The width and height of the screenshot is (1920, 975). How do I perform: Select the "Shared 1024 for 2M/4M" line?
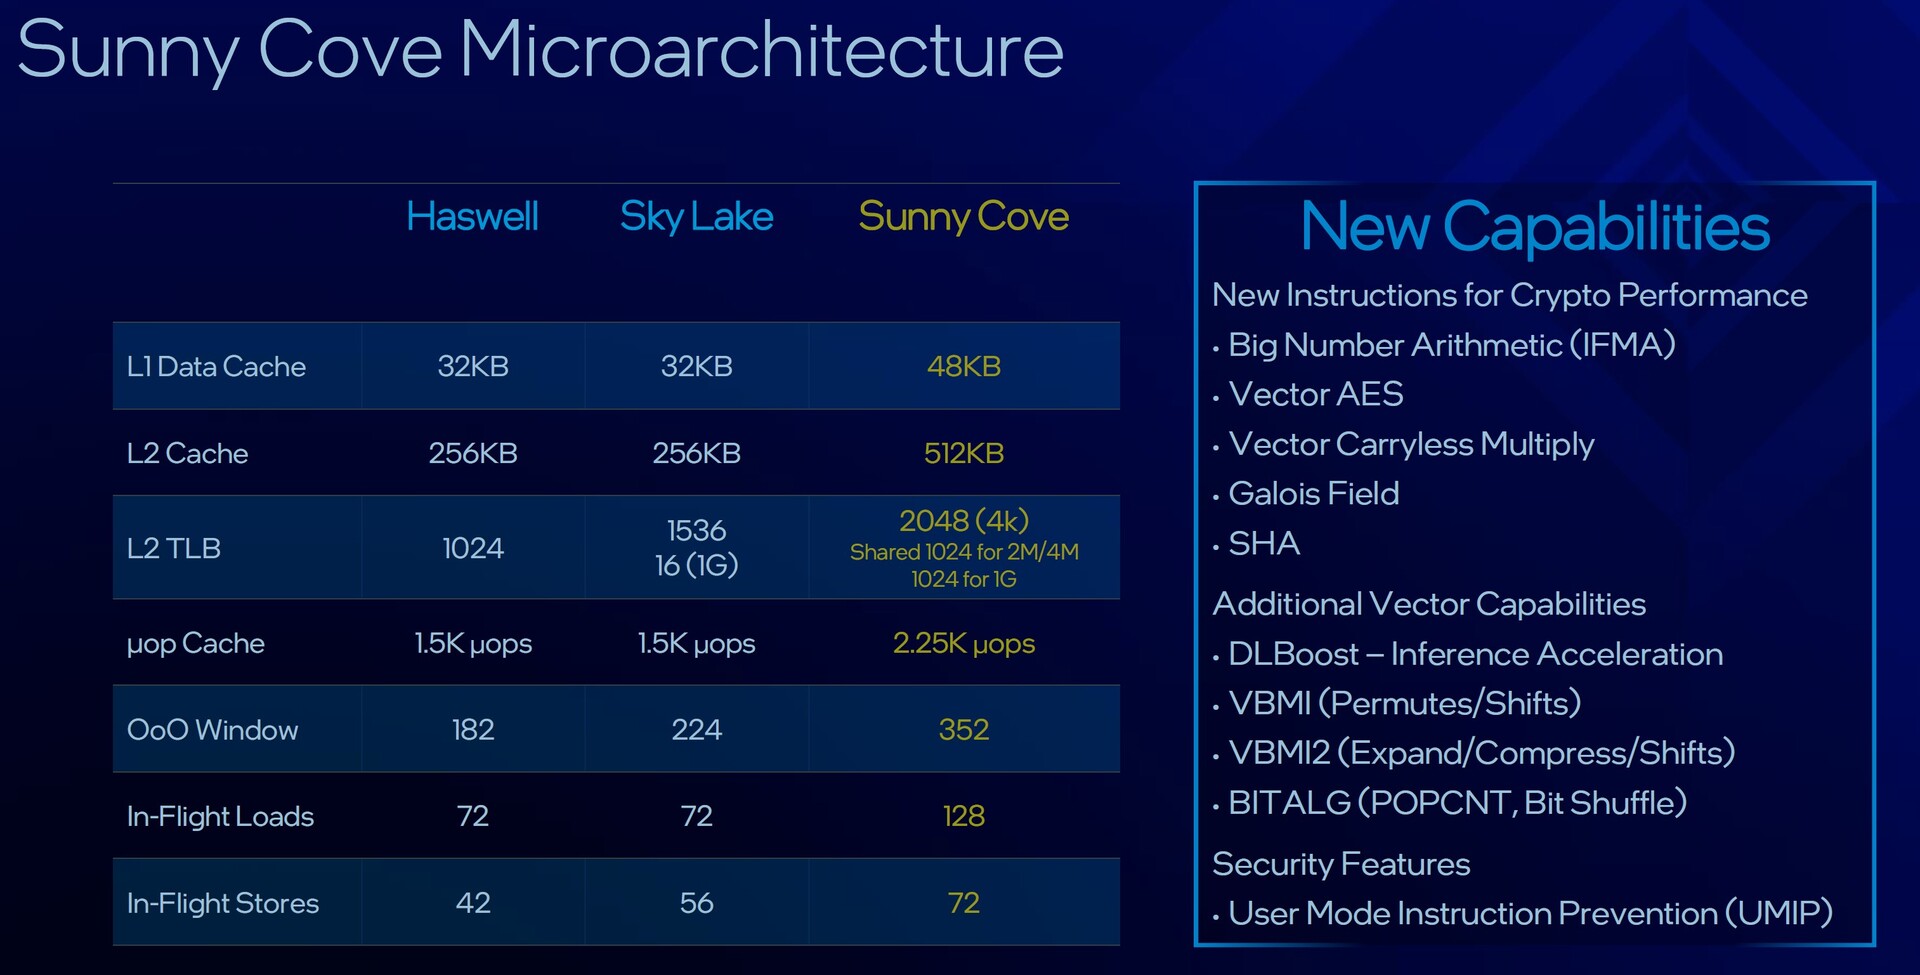964,552
